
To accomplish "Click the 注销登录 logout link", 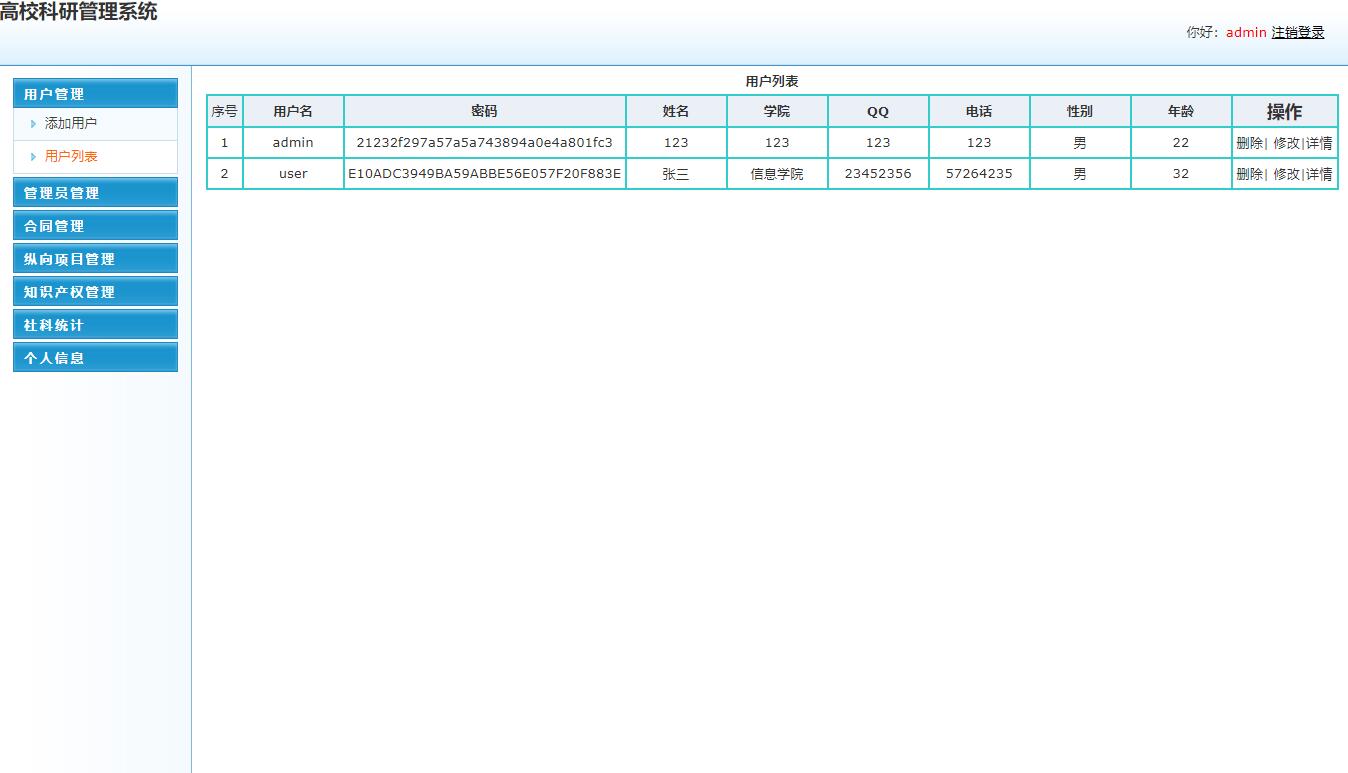I will 1297,32.
